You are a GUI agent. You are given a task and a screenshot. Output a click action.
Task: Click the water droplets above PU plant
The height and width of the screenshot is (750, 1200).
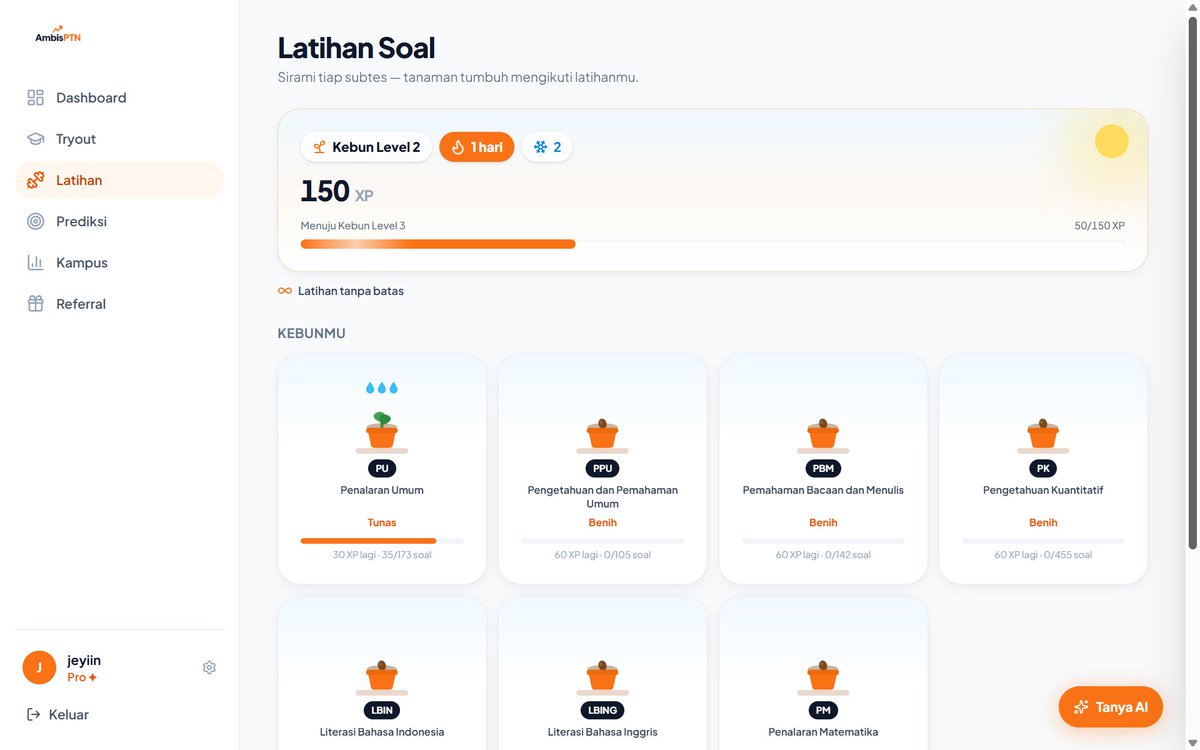[382, 387]
